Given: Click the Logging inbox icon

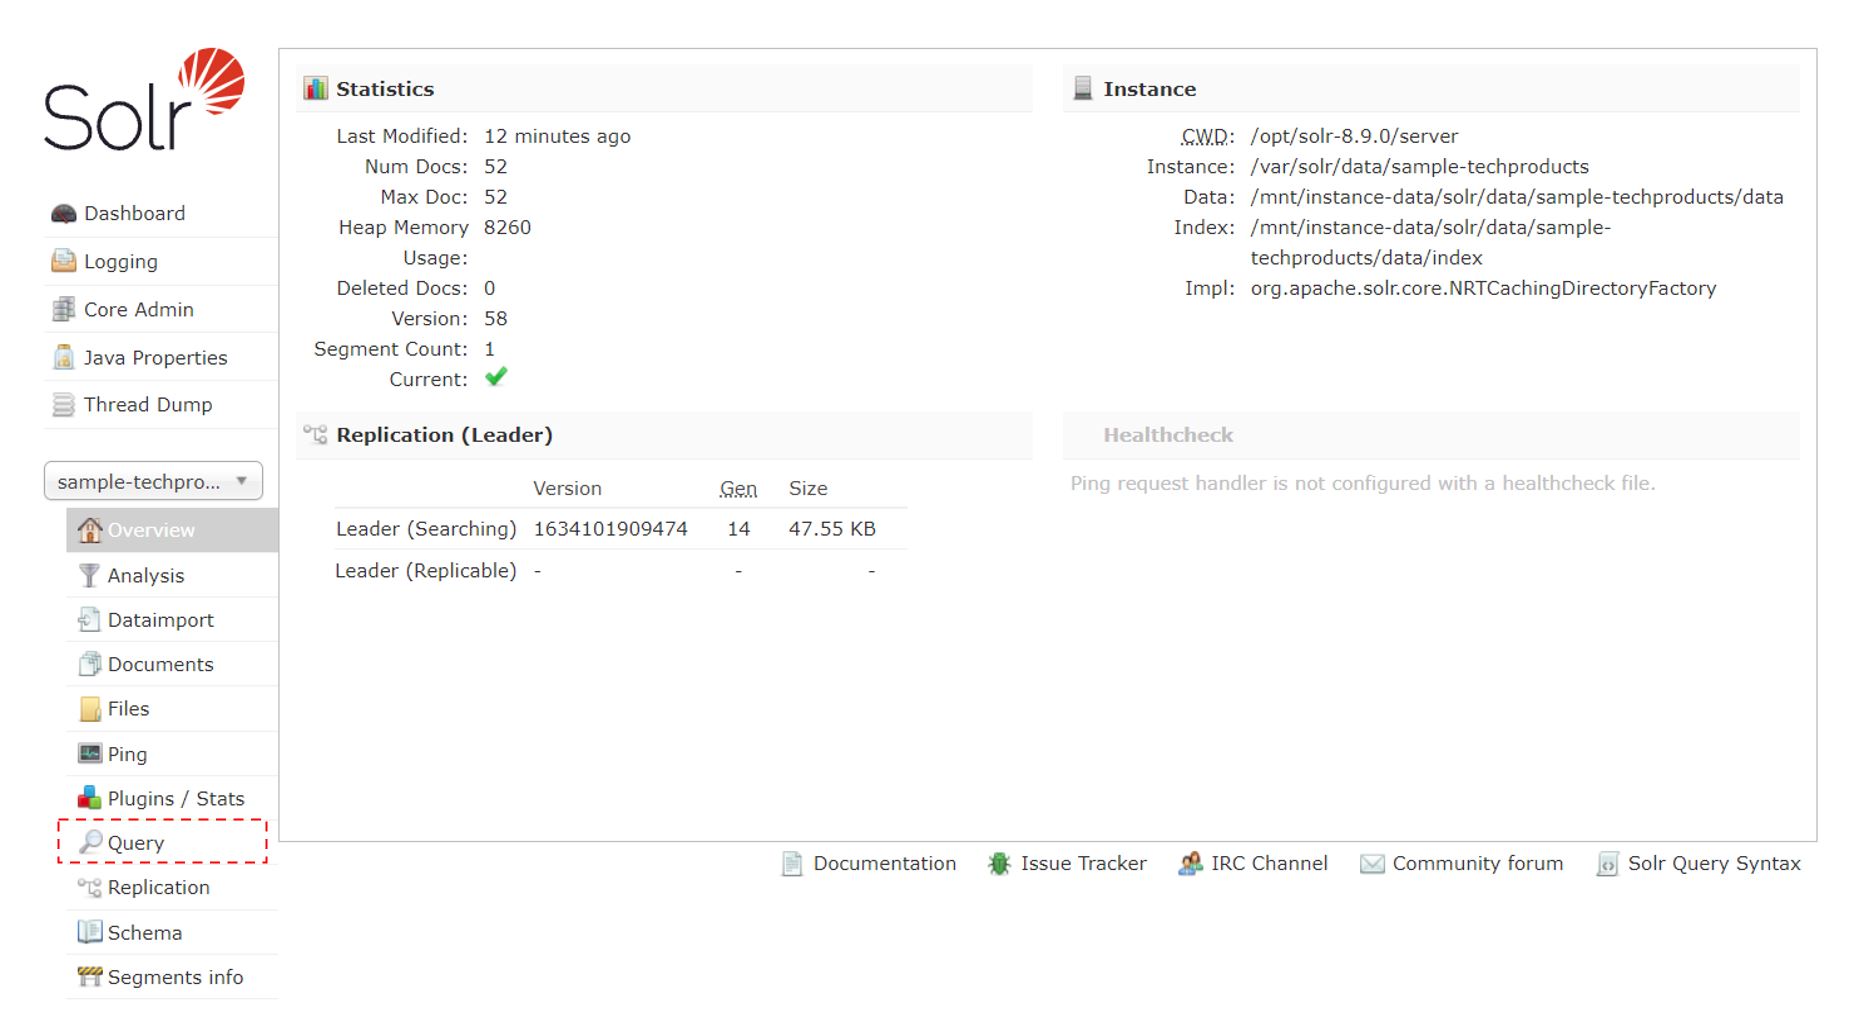Looking at the screenshot, I should (x=64, y=261).
